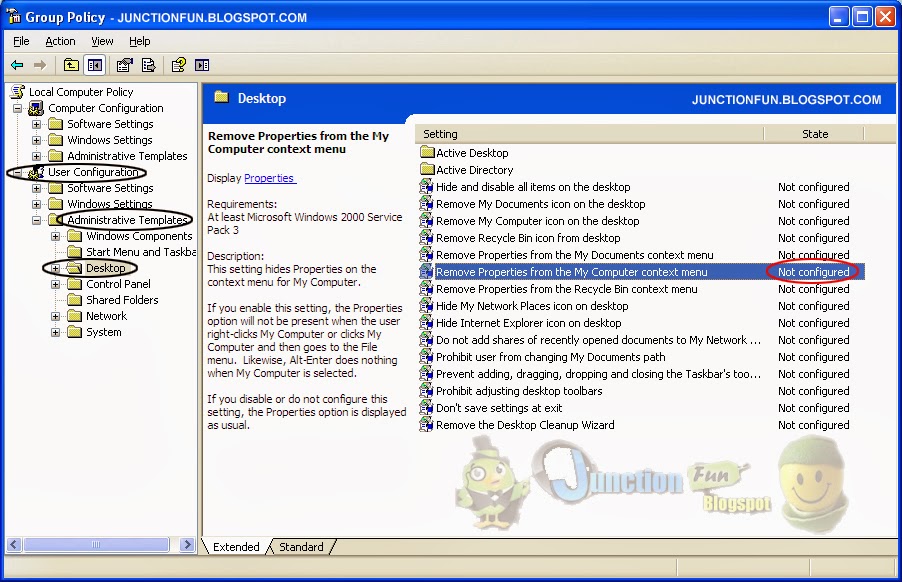Click the Local Computer Policy root icon

pyautogui.click(x=18, y=92)
